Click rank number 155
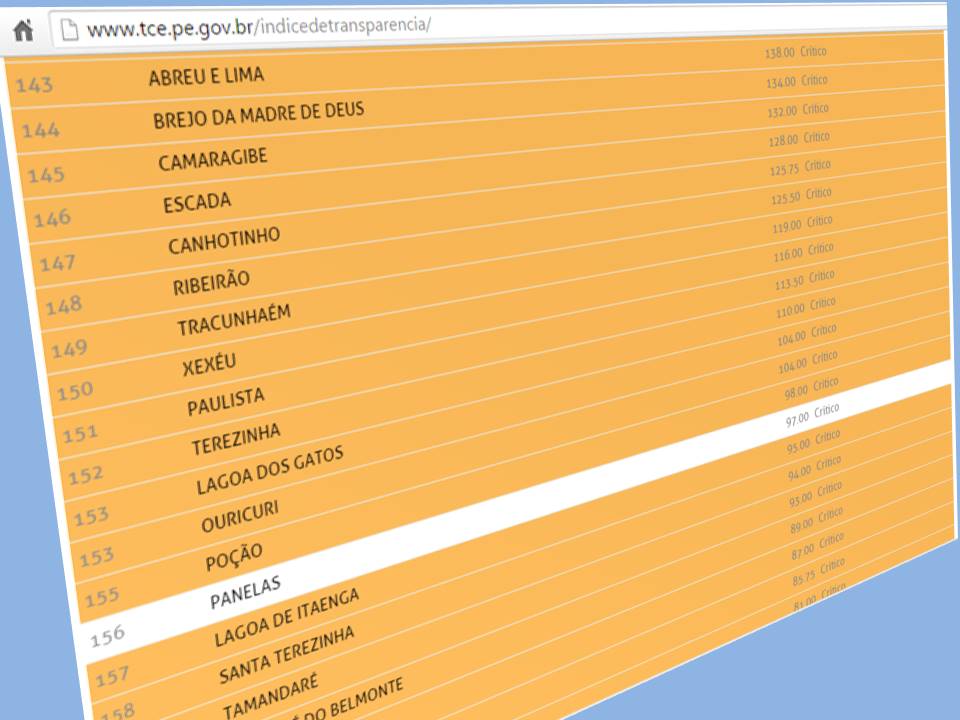The height and width of the screenshot is (720, 960). coord(102,596)
